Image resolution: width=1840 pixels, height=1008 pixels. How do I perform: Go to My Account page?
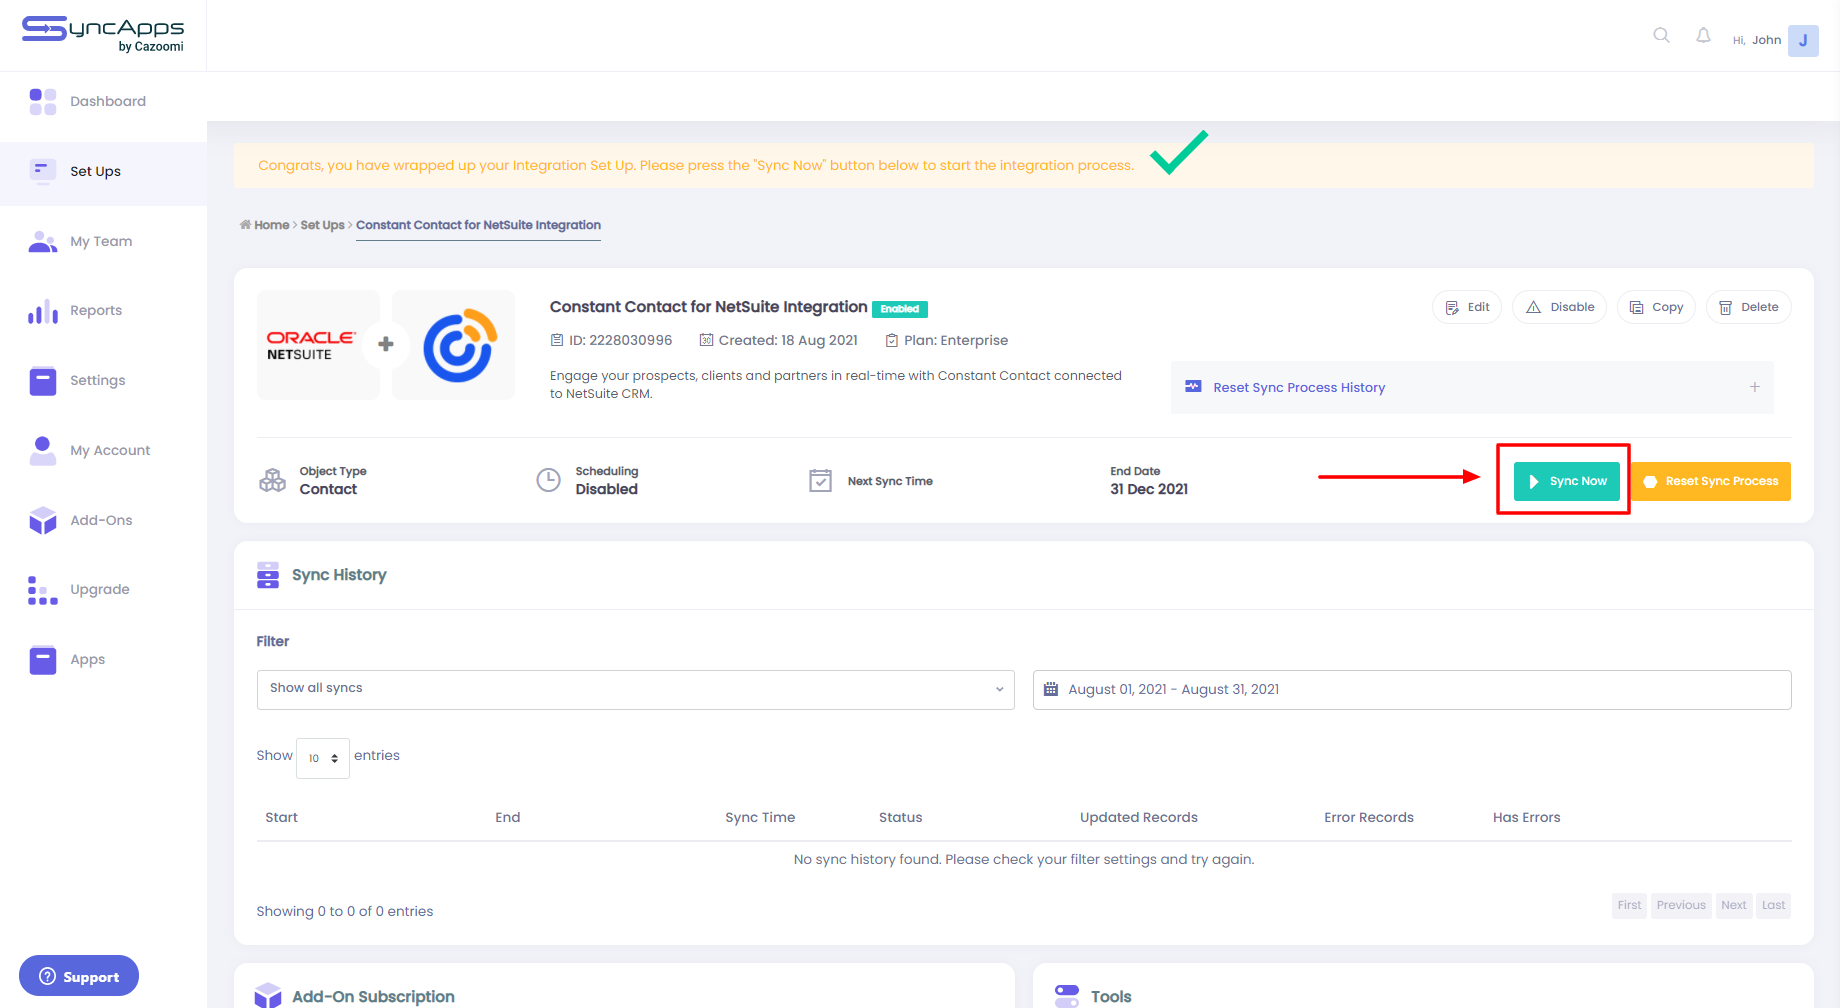click(103, 451)
